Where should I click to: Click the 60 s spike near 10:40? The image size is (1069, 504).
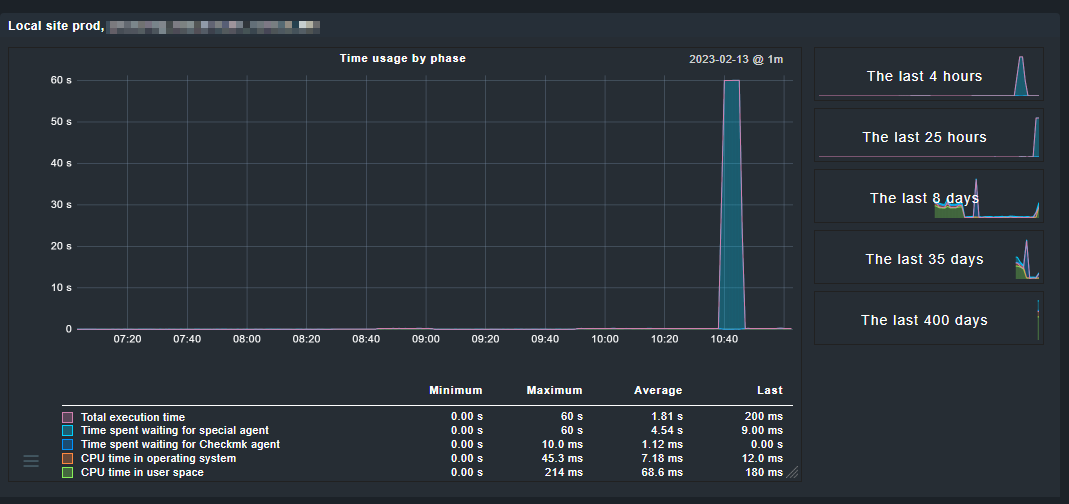(732, 200)
